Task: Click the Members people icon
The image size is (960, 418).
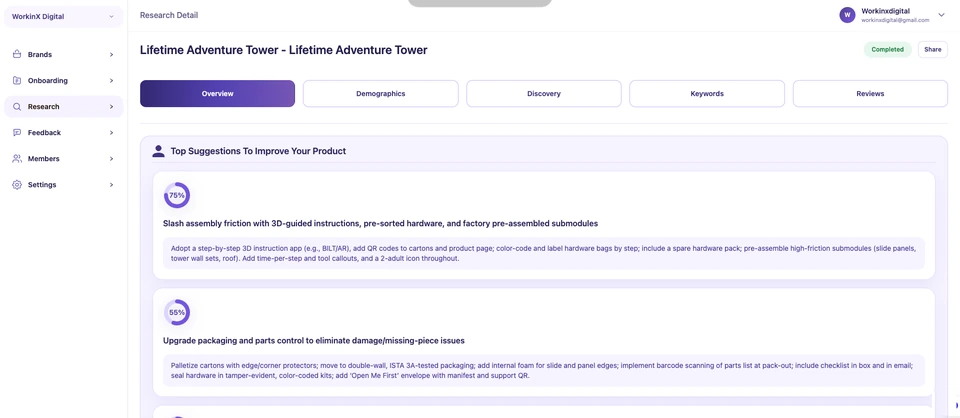Action: click(x=17, y=159)
